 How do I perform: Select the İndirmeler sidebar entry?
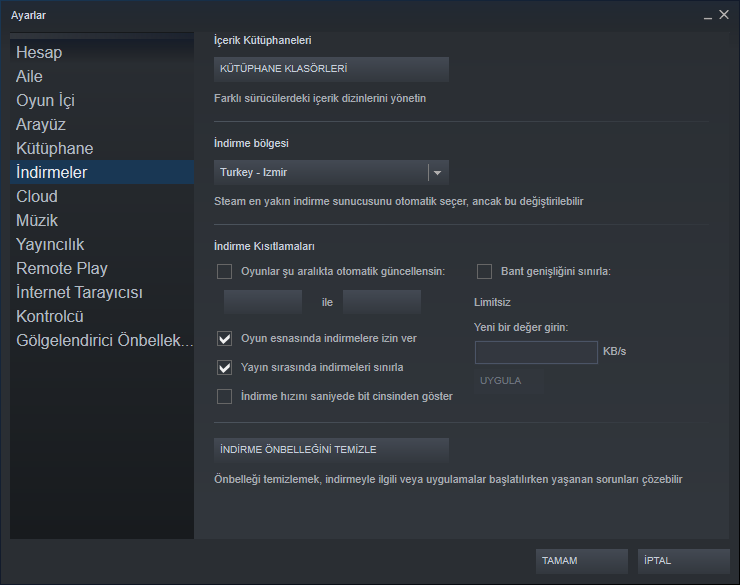pyautogui.click(x=102, y=172)
